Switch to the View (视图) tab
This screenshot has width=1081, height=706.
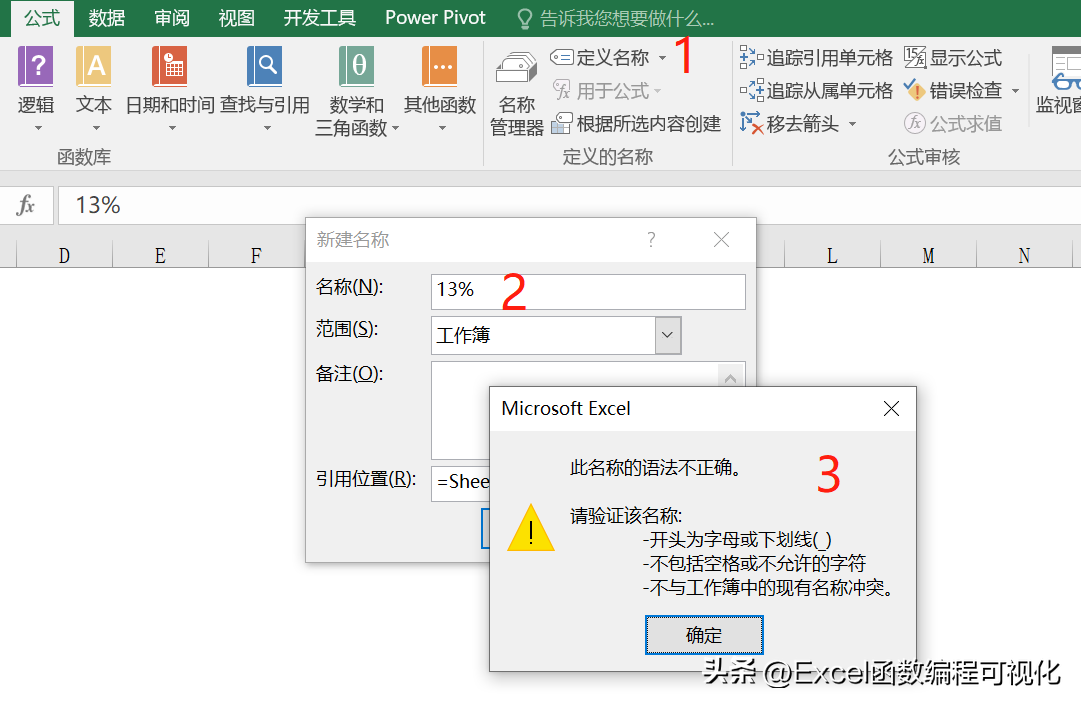tap(236, 18)
